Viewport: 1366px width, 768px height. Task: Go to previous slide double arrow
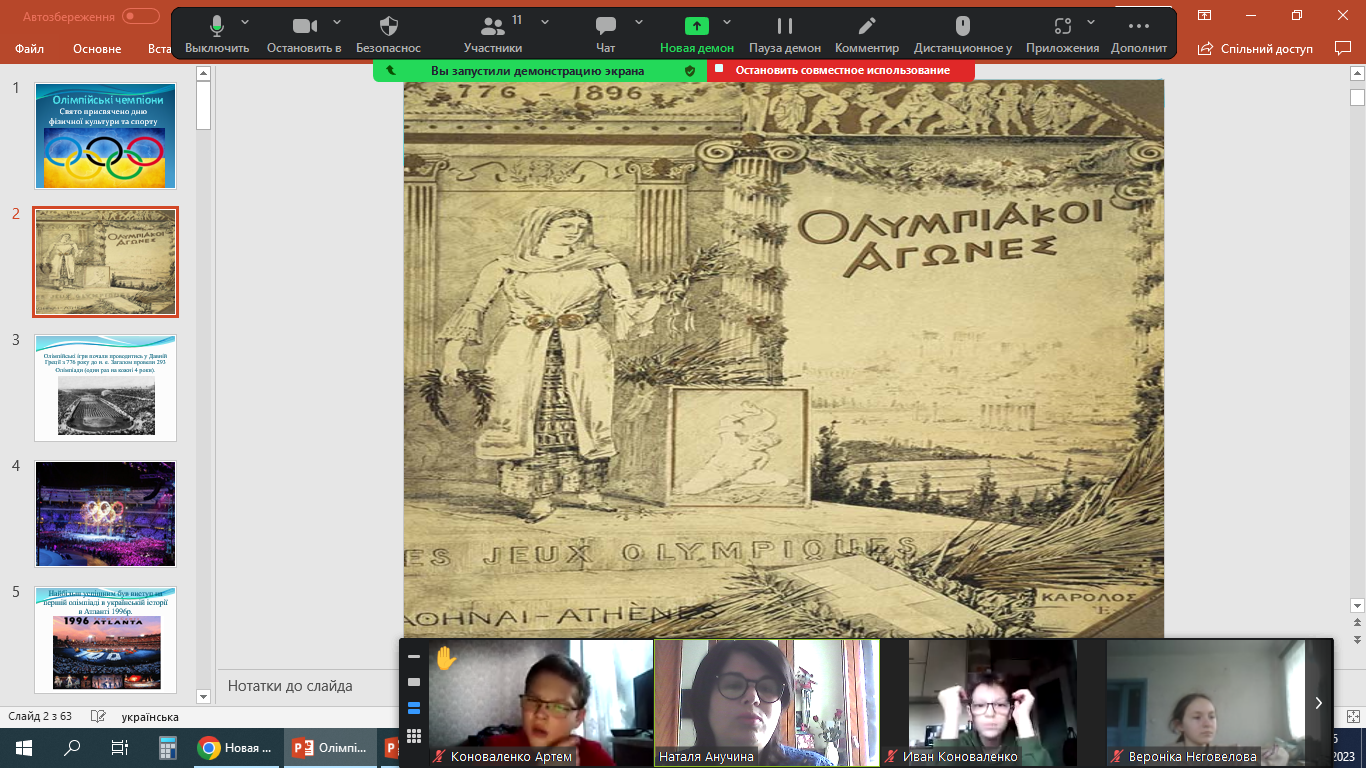pos(1357,623)
